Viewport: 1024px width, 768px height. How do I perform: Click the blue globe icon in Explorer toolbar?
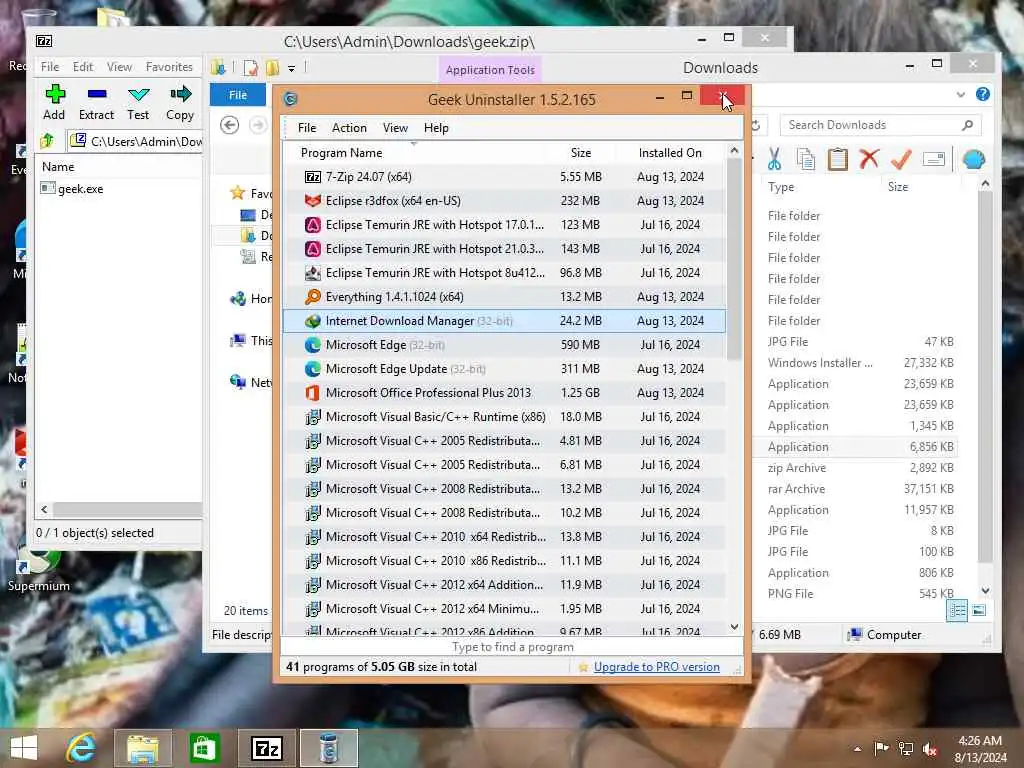pos(974,159)
